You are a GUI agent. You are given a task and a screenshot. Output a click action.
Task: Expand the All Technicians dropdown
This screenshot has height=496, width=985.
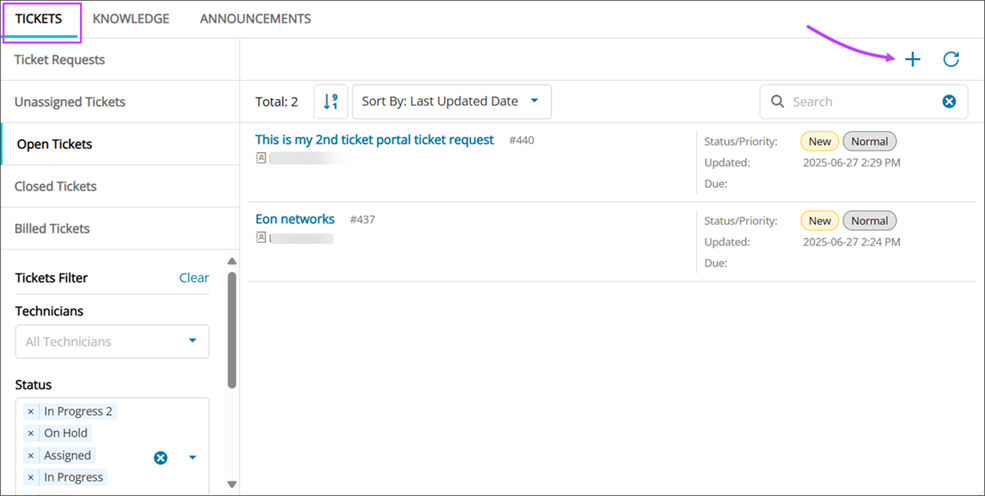[193, 341]
